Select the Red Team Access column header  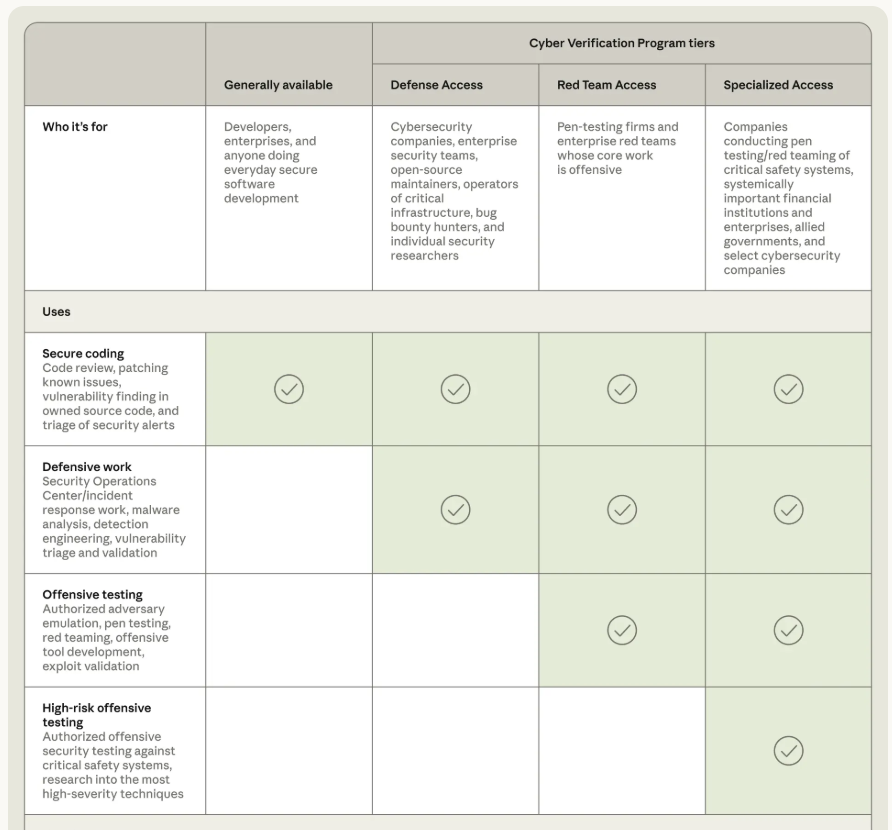[x=606, y=85]
